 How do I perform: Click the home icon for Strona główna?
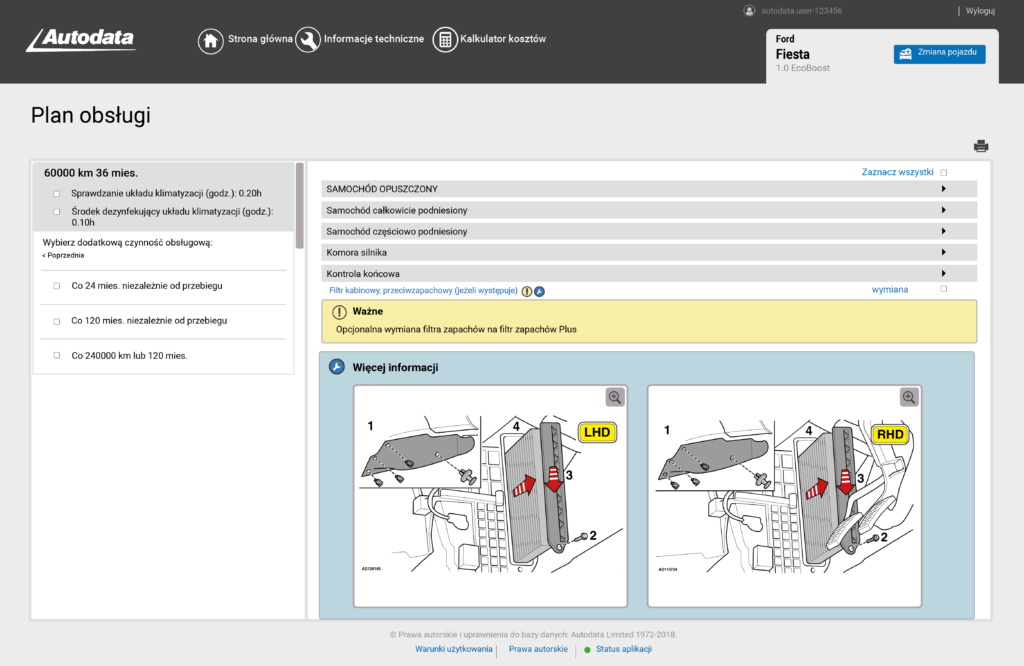click(210, 40)
